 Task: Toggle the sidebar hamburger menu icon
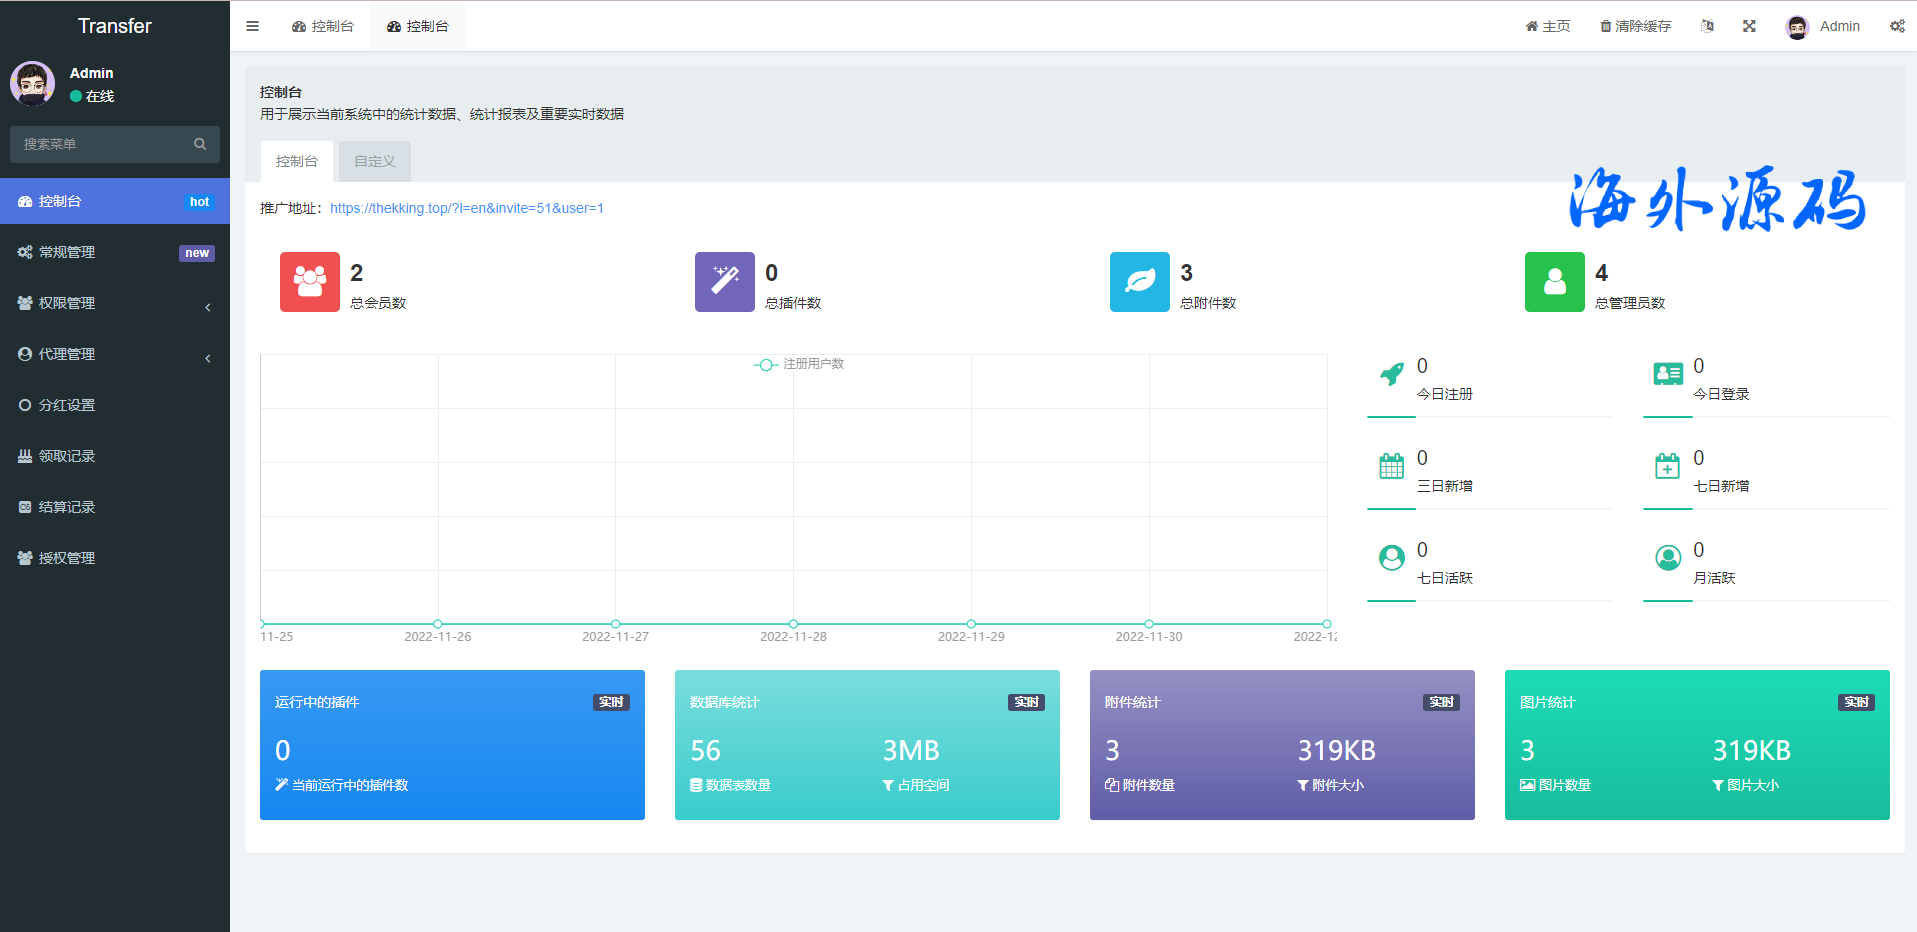(x=252, y=26)
